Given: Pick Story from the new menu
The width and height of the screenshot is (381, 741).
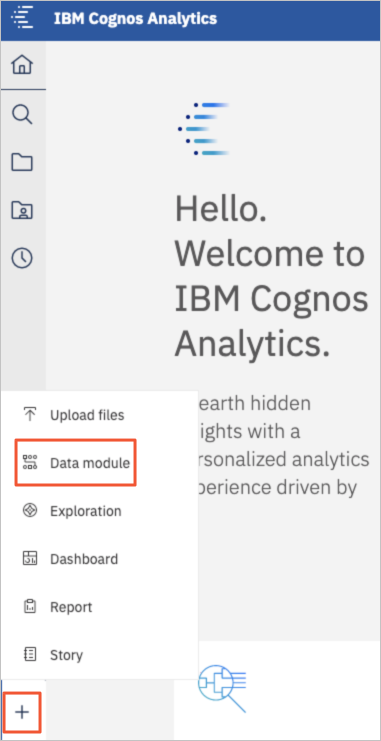Looking at the screenshot, I should point(99,655).
